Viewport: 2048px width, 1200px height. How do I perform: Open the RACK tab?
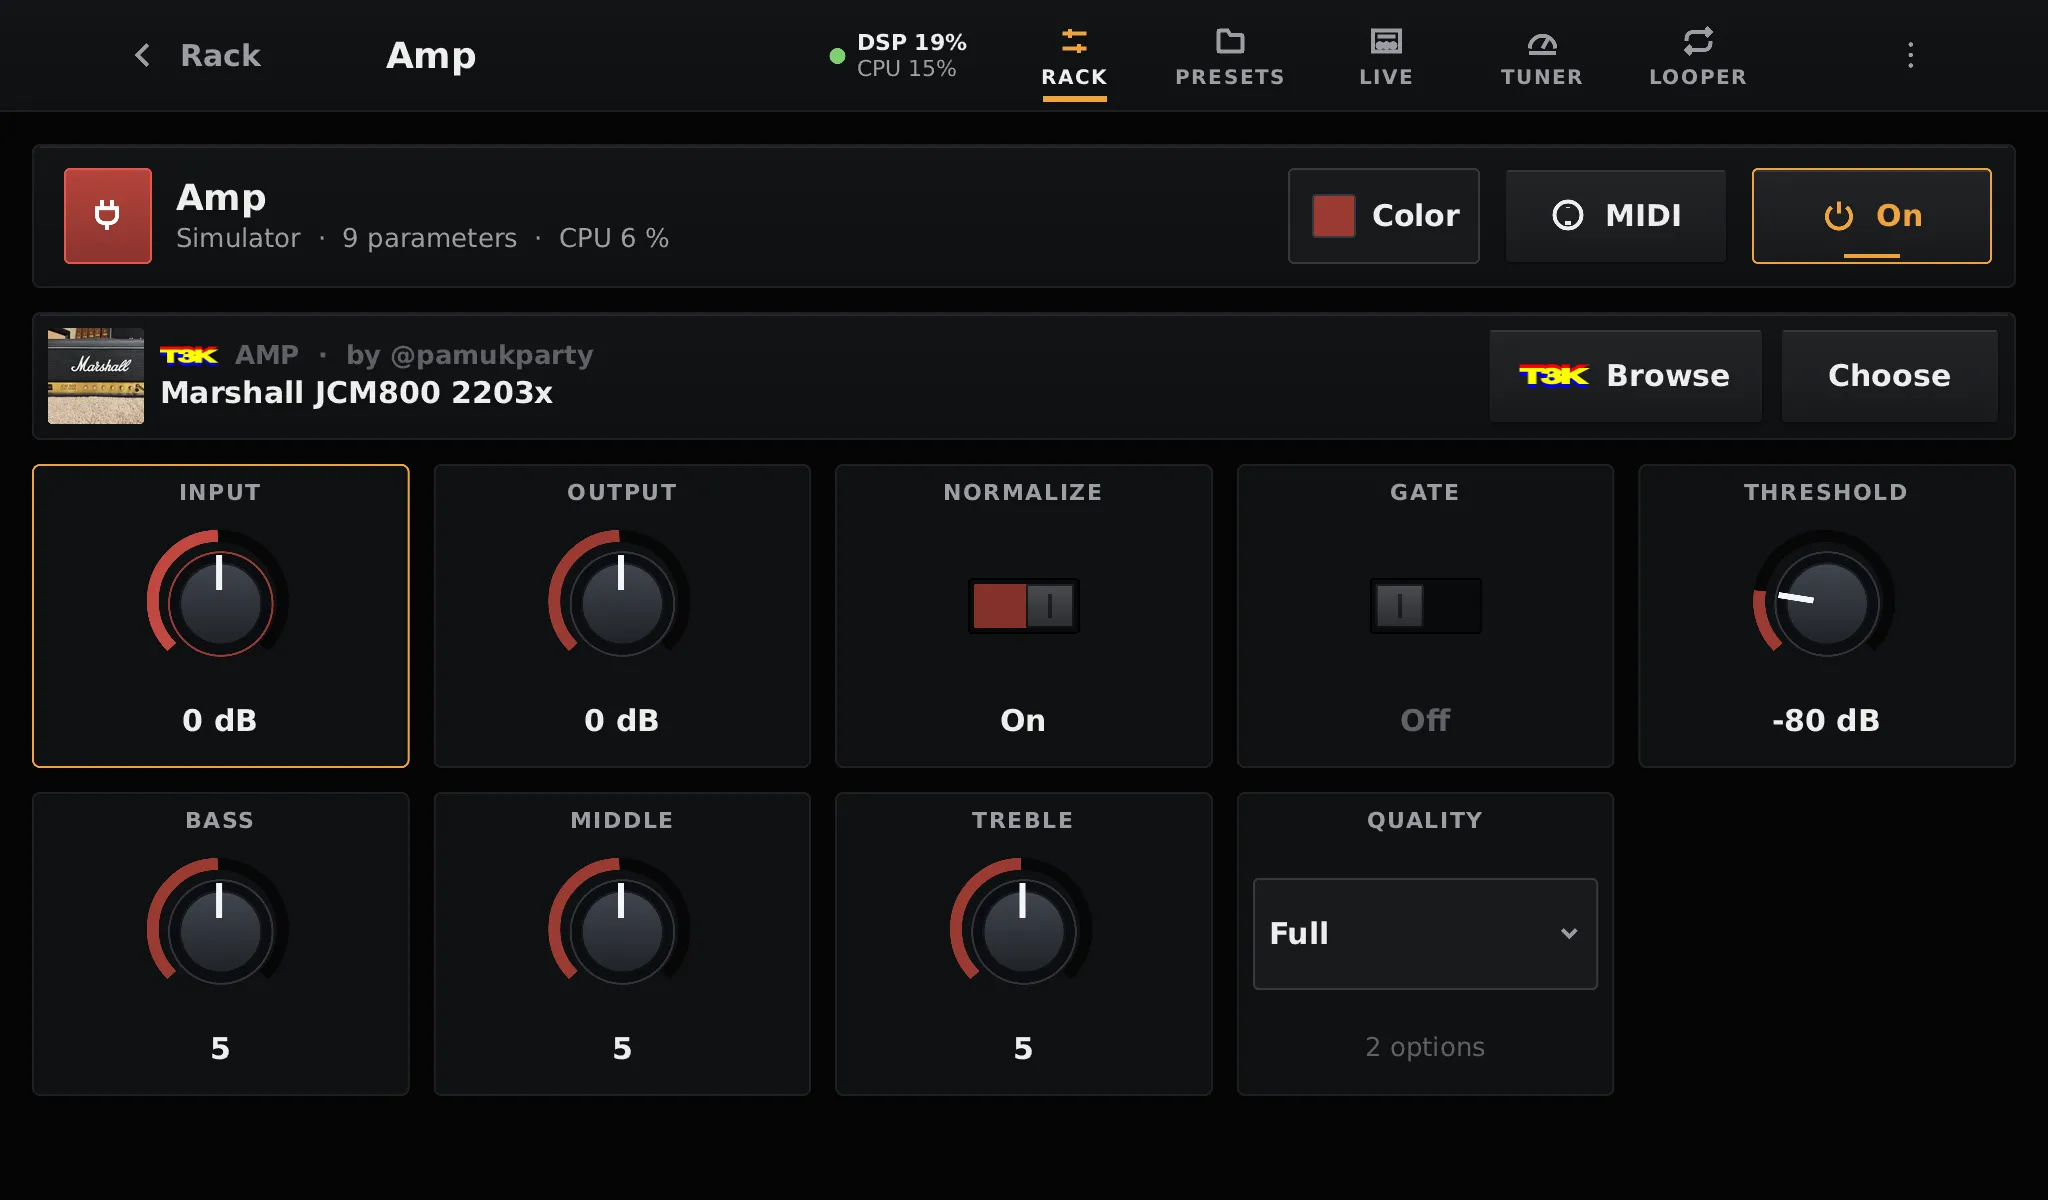[x=1074, y=58]
